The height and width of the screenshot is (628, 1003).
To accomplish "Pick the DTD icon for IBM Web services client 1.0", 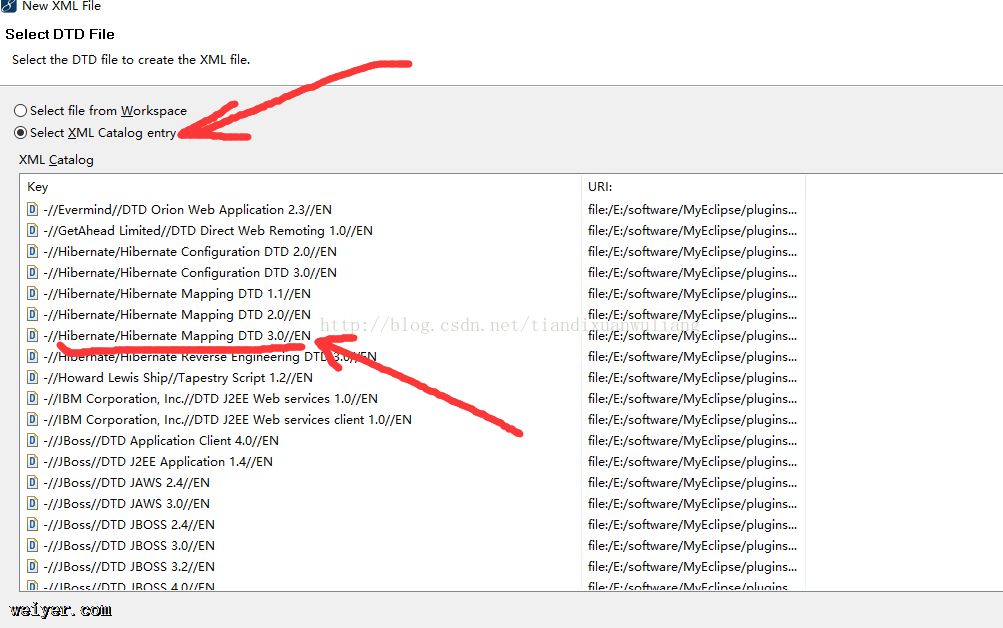I will pos(33,420).
